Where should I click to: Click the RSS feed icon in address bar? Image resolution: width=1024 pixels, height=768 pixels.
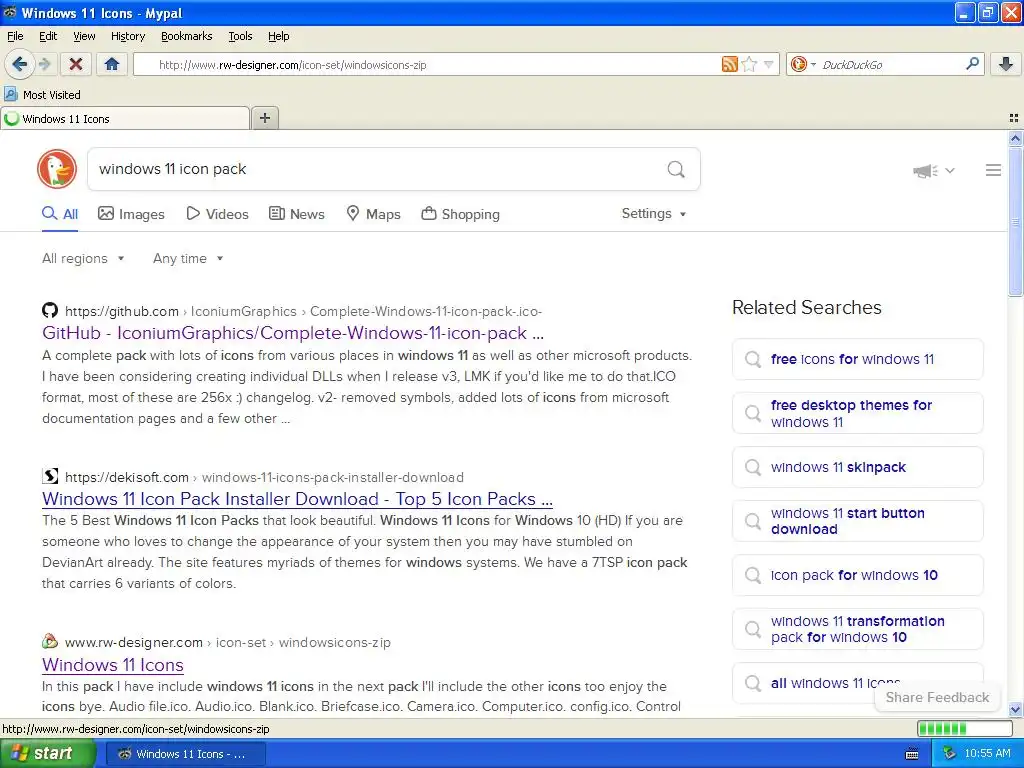click(x=729, y=64)
